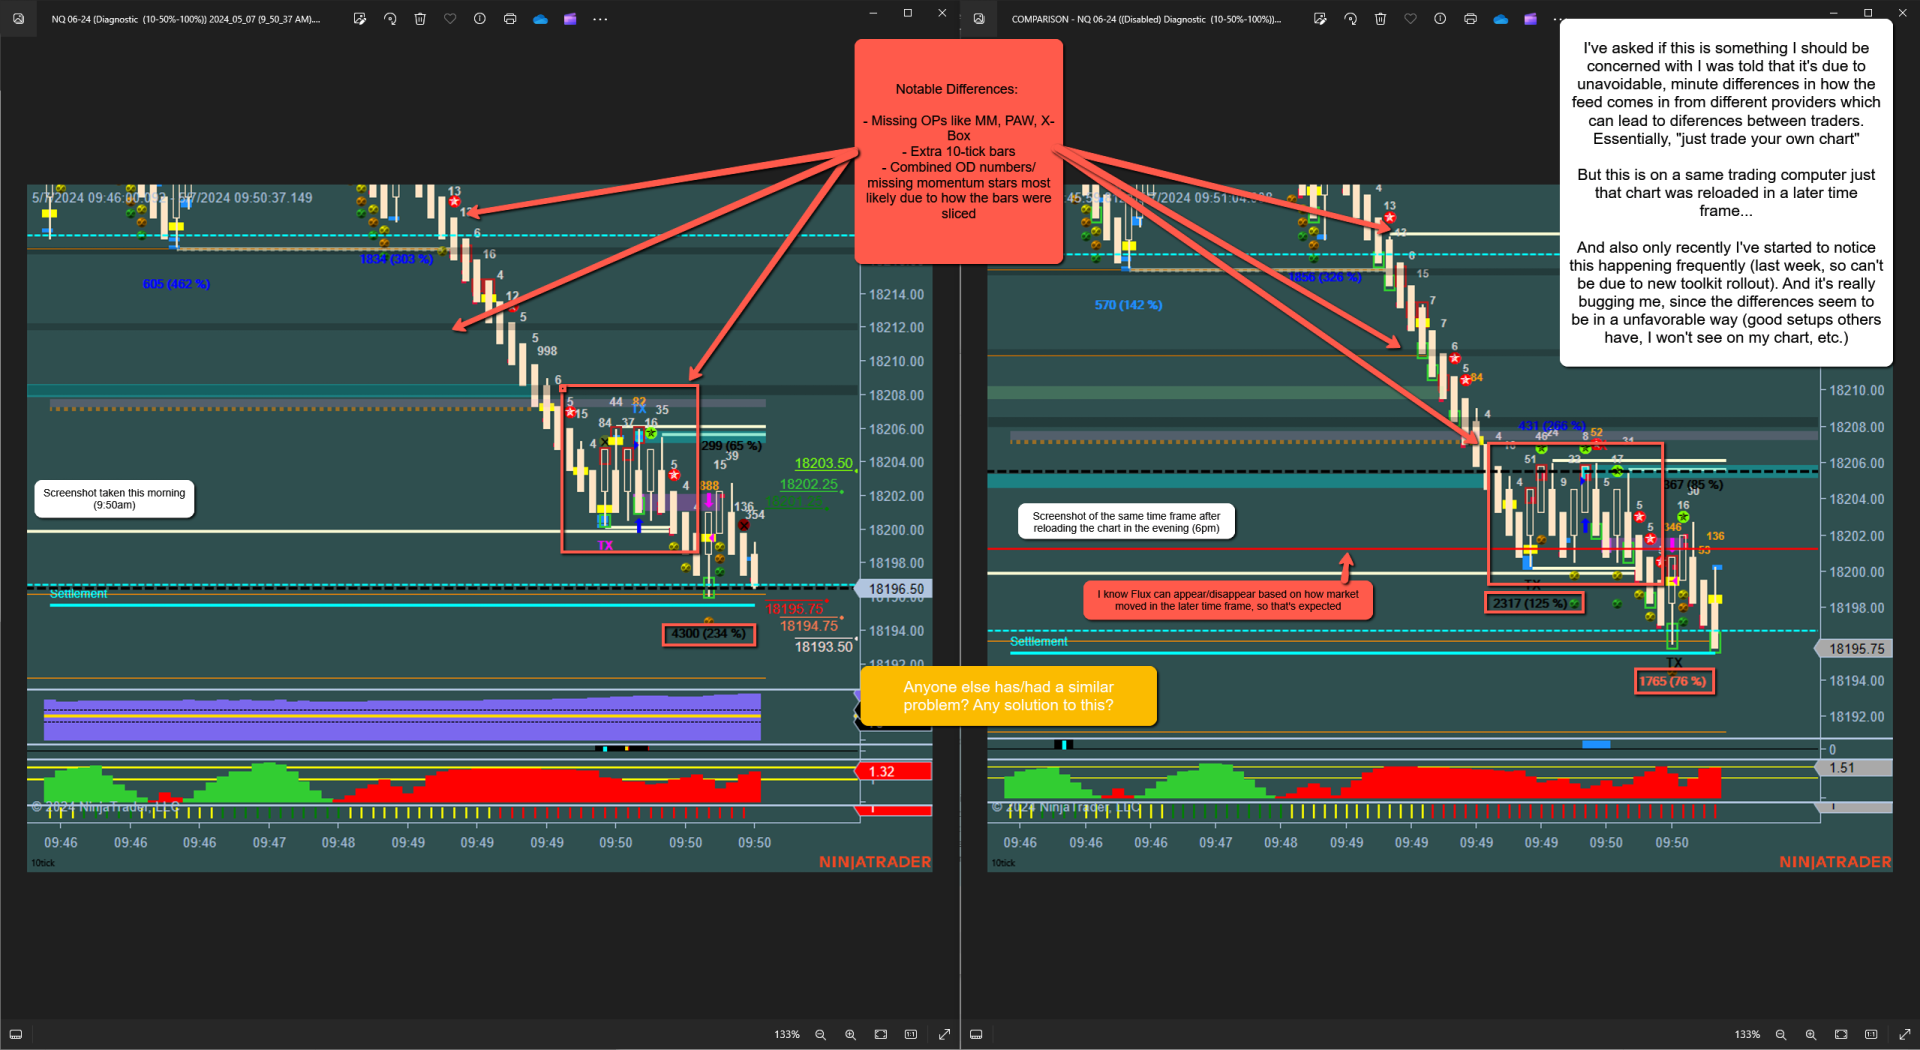Click the 18196.50 price marker in left chart
The height and width of the screenshot is (1050, 1920).
[896, 589]
